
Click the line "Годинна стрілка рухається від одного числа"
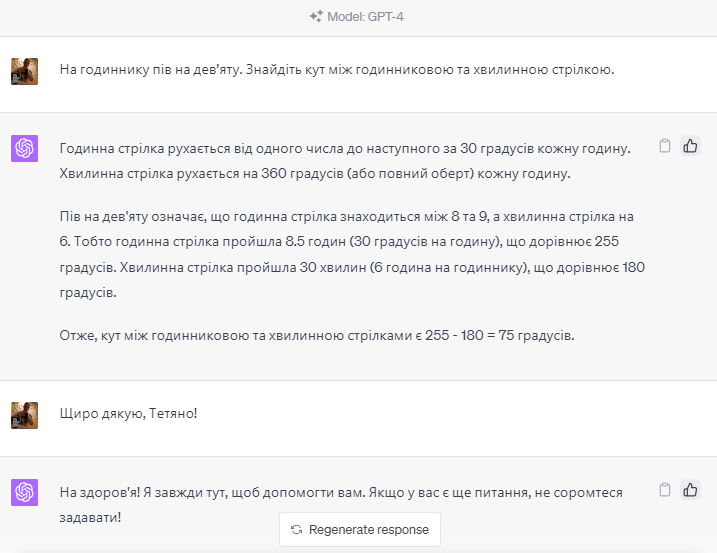coord(345,149)
